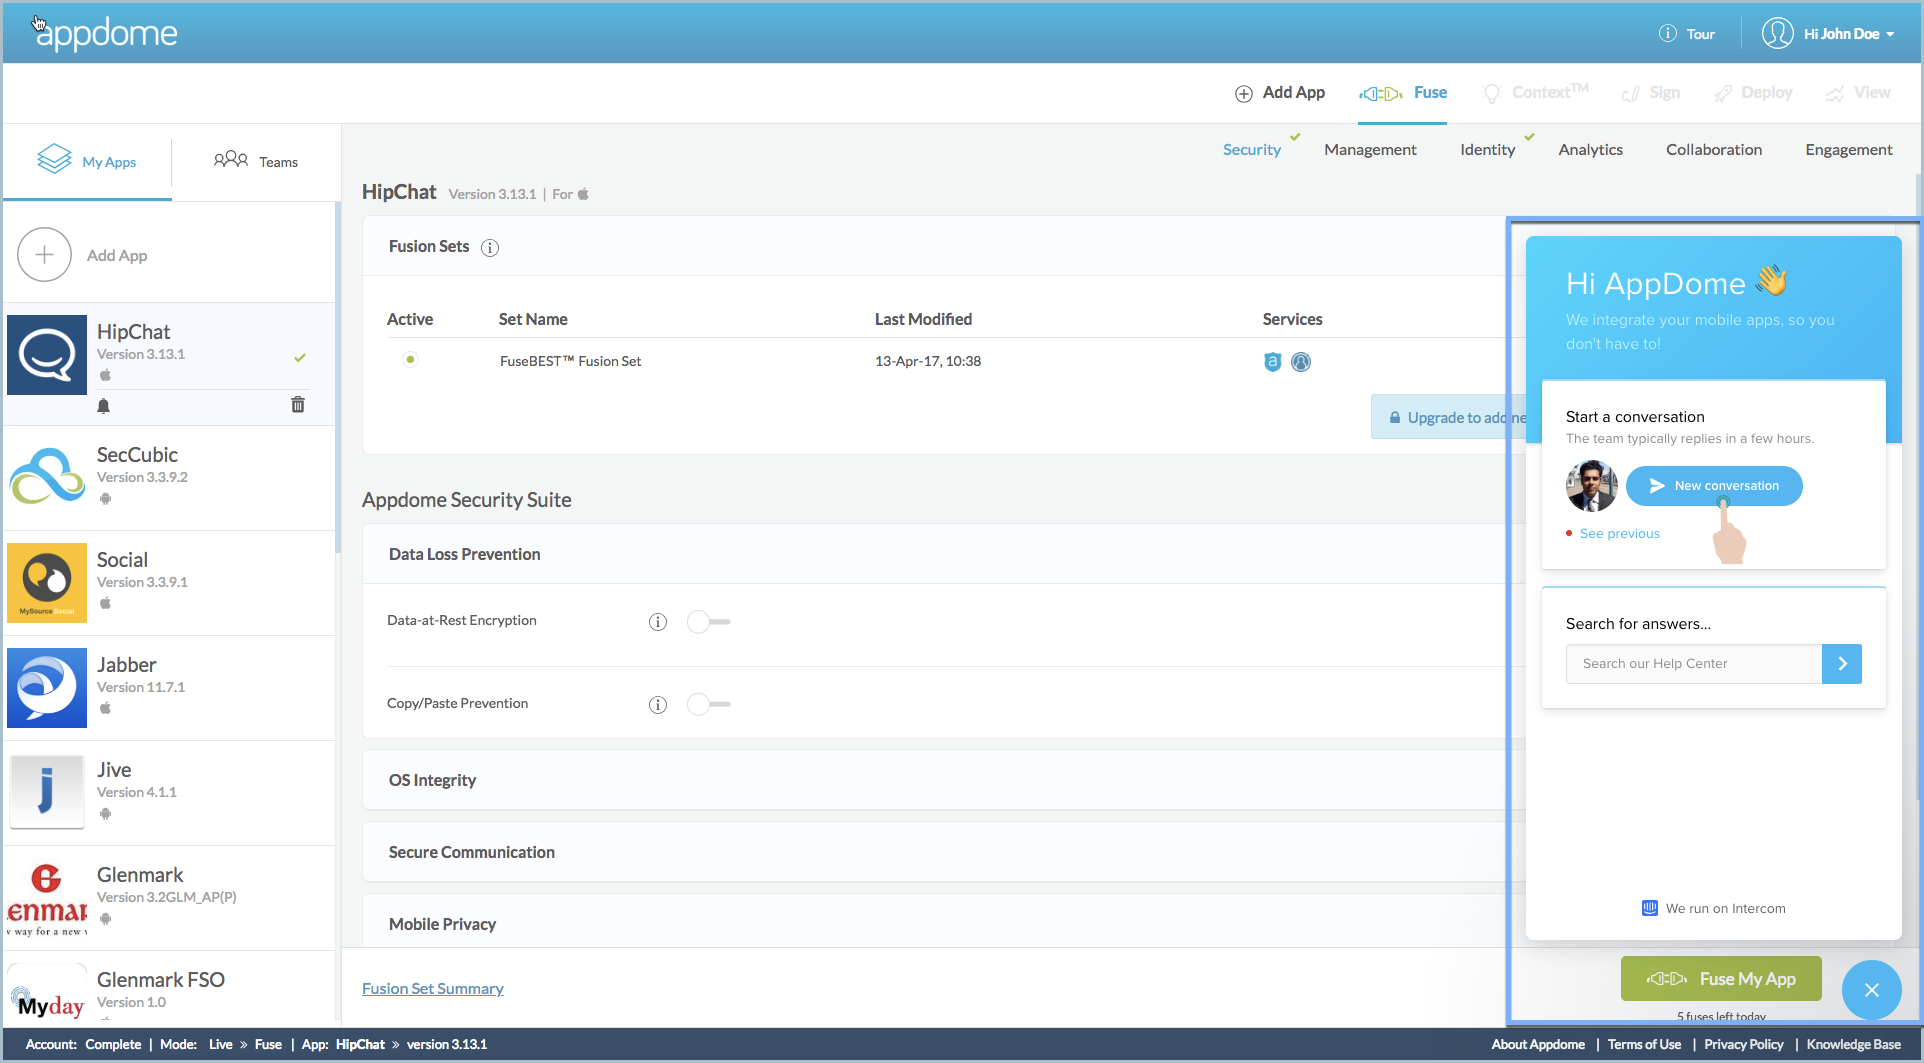This screenshot has width=1924, height=1063.
Task: Click the user avatar icon
Action: [x=1777, y=33]
